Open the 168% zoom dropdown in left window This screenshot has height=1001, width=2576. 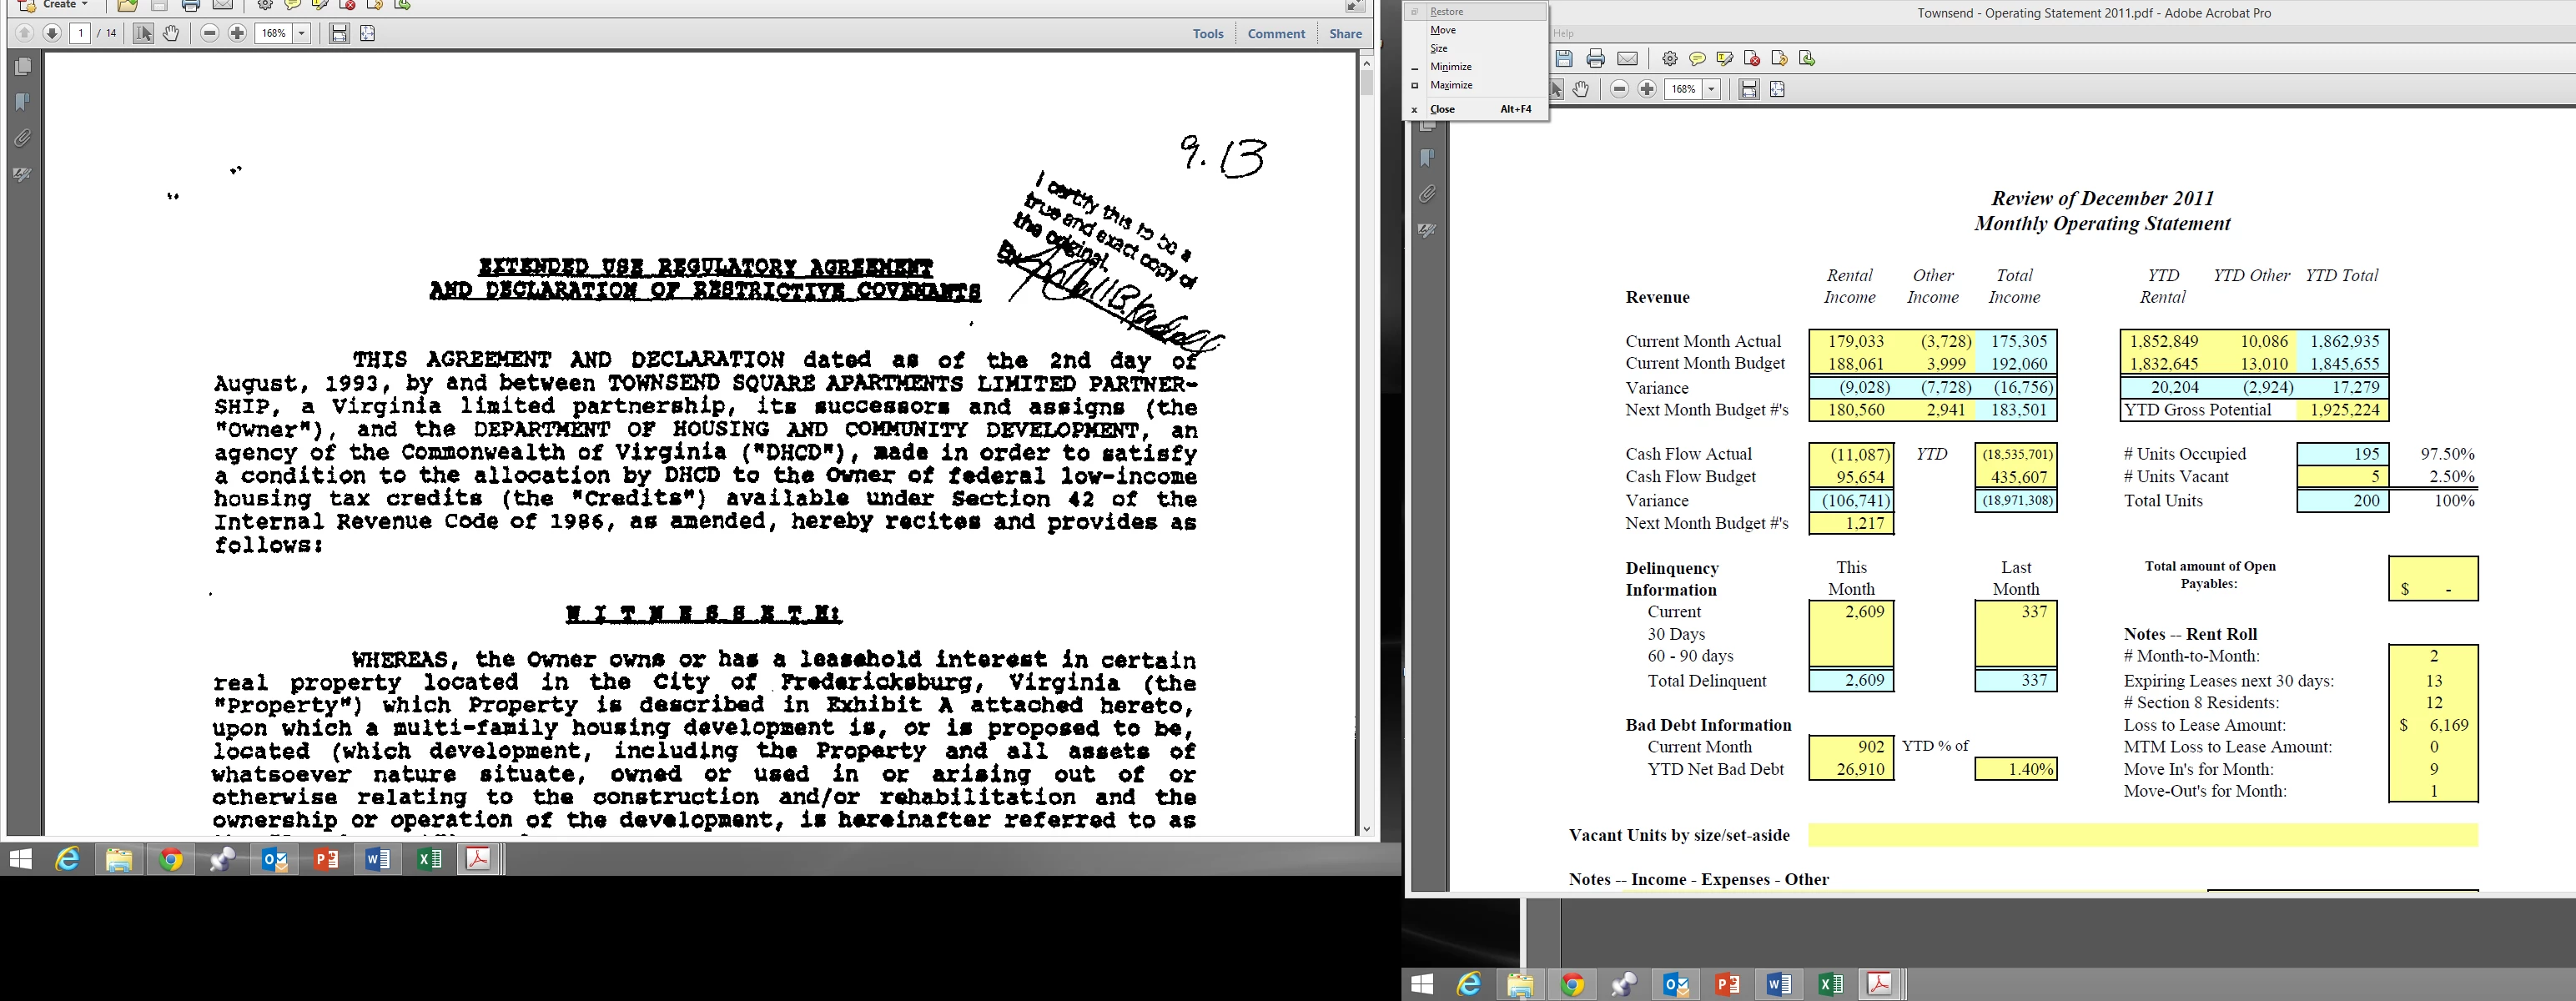(x=301, y=33)
